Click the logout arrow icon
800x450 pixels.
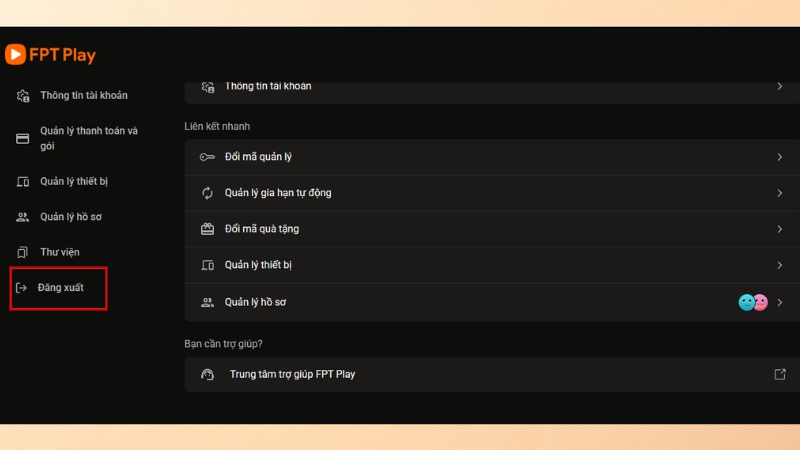tap(22, 288)
